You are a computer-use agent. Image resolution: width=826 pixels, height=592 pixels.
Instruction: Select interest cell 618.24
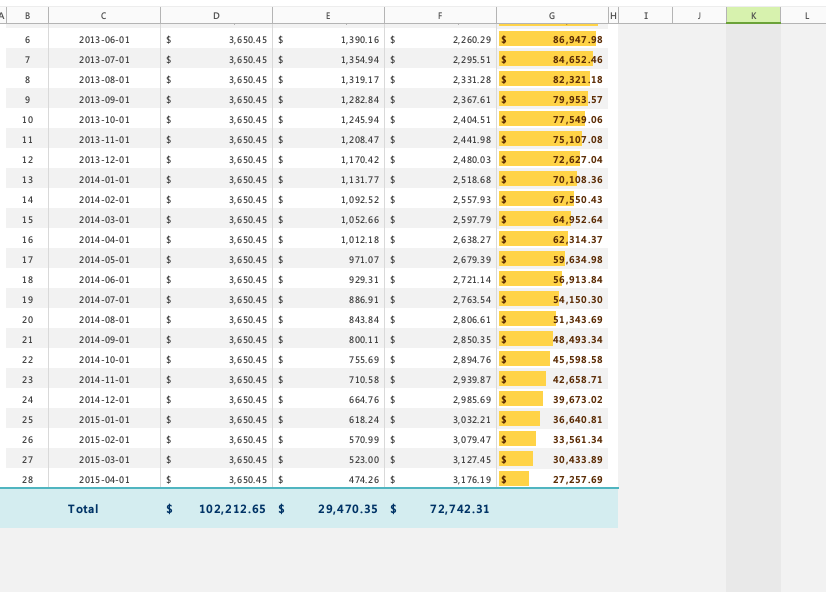[328, 420]
